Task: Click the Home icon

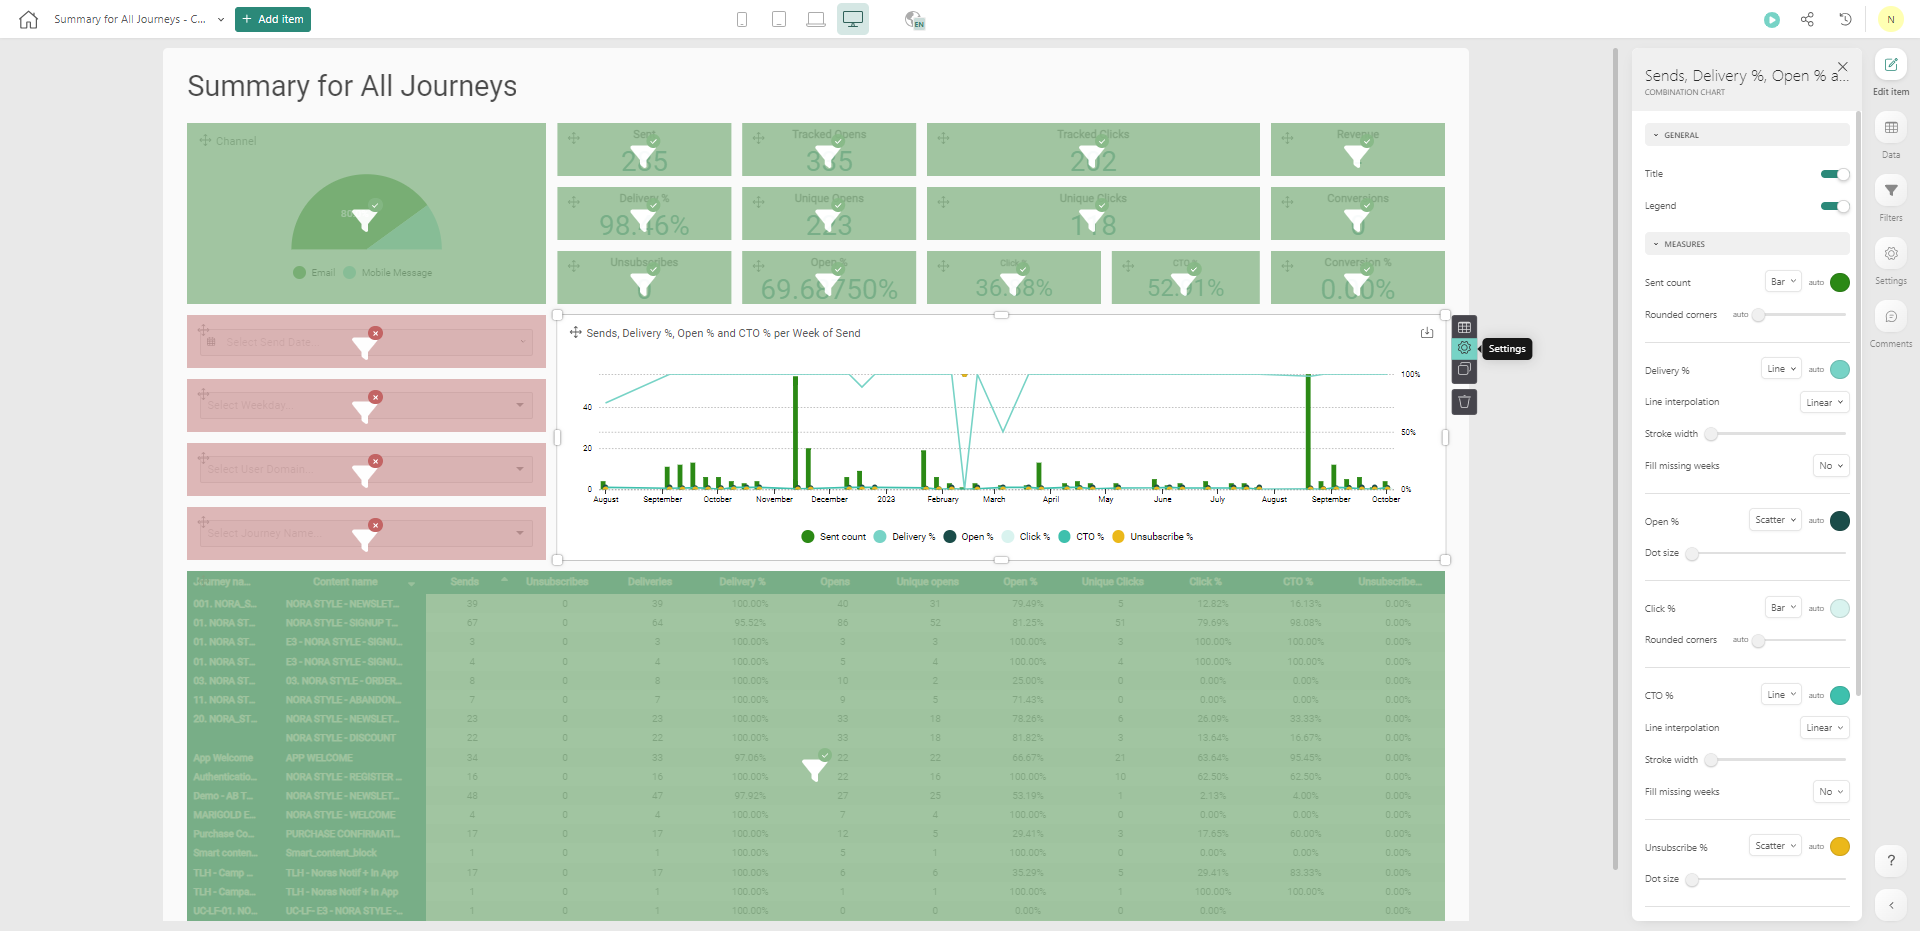Action: (28, 20)
